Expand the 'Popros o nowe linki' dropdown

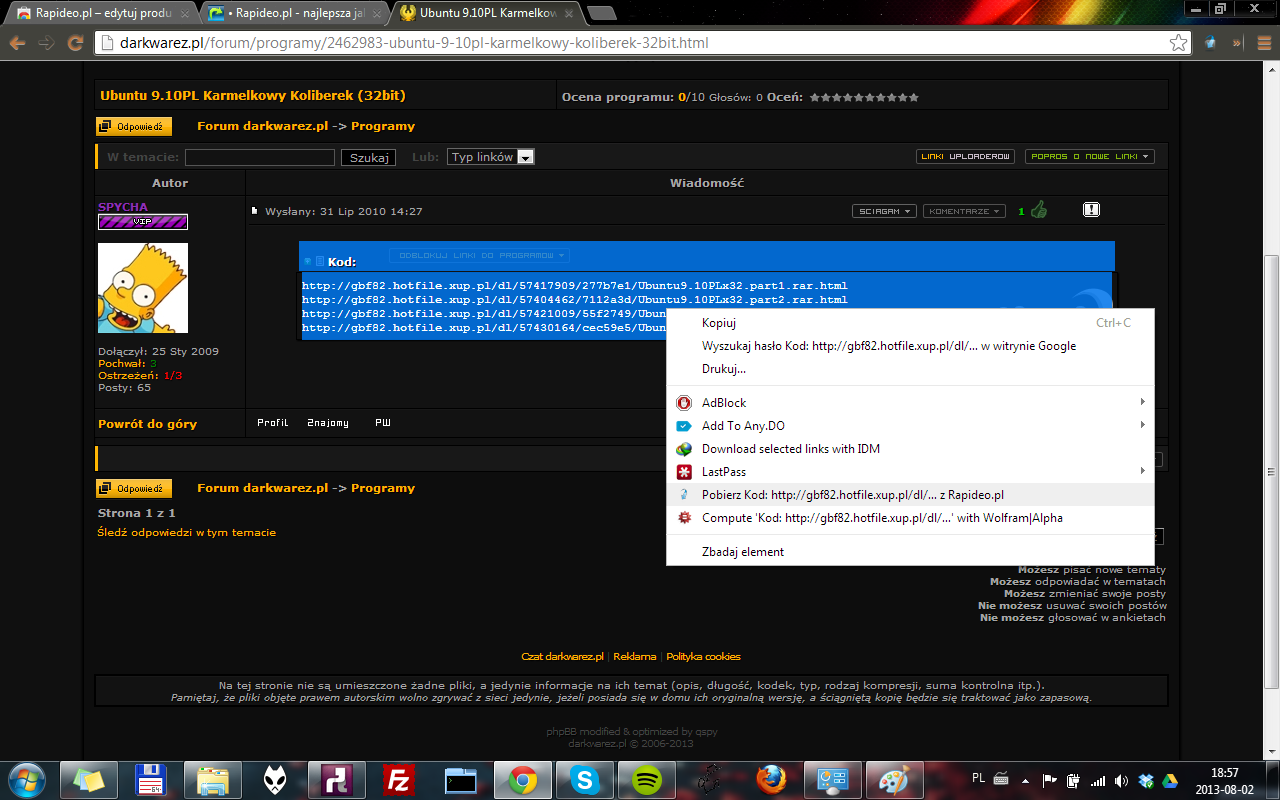click(x=1089, y=157)
